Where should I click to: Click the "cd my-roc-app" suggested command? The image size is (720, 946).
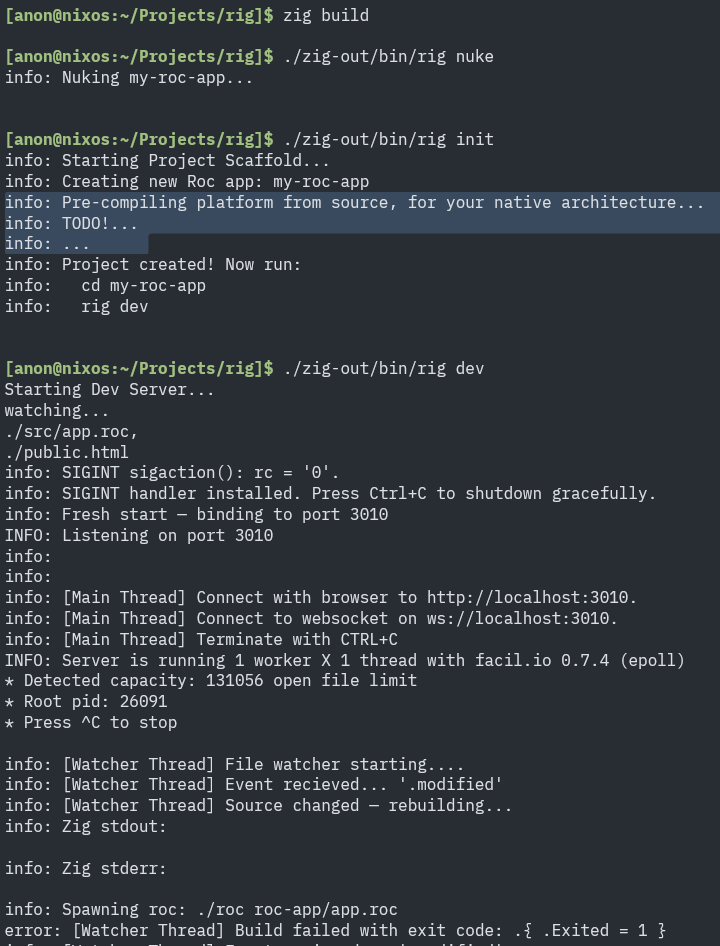click(x=143, y=286)
